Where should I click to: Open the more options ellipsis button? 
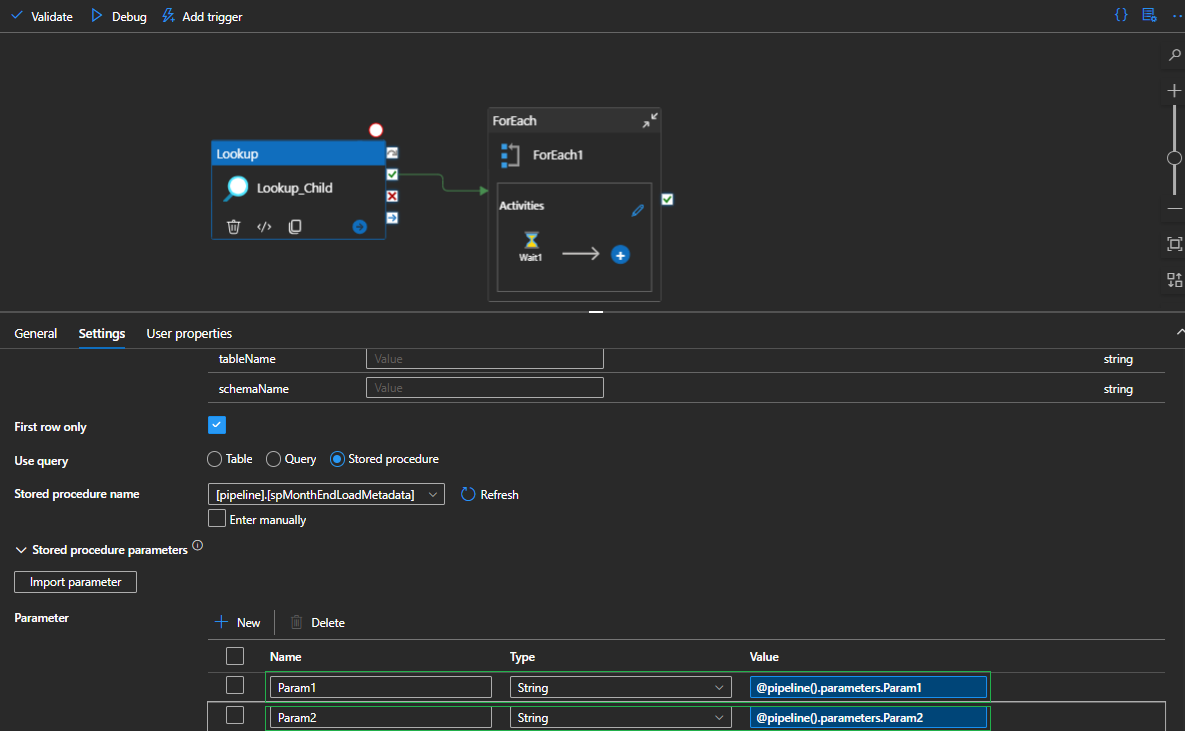[x=1177, y=16]
